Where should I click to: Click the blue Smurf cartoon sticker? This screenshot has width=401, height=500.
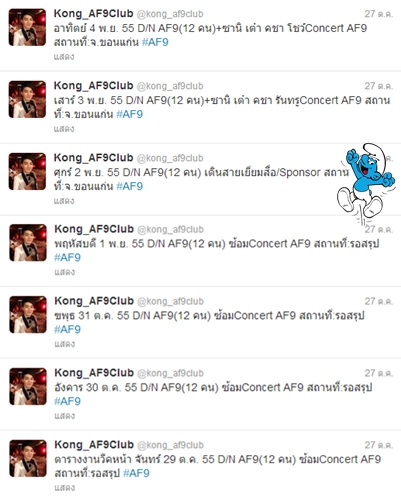click(366, 183)
